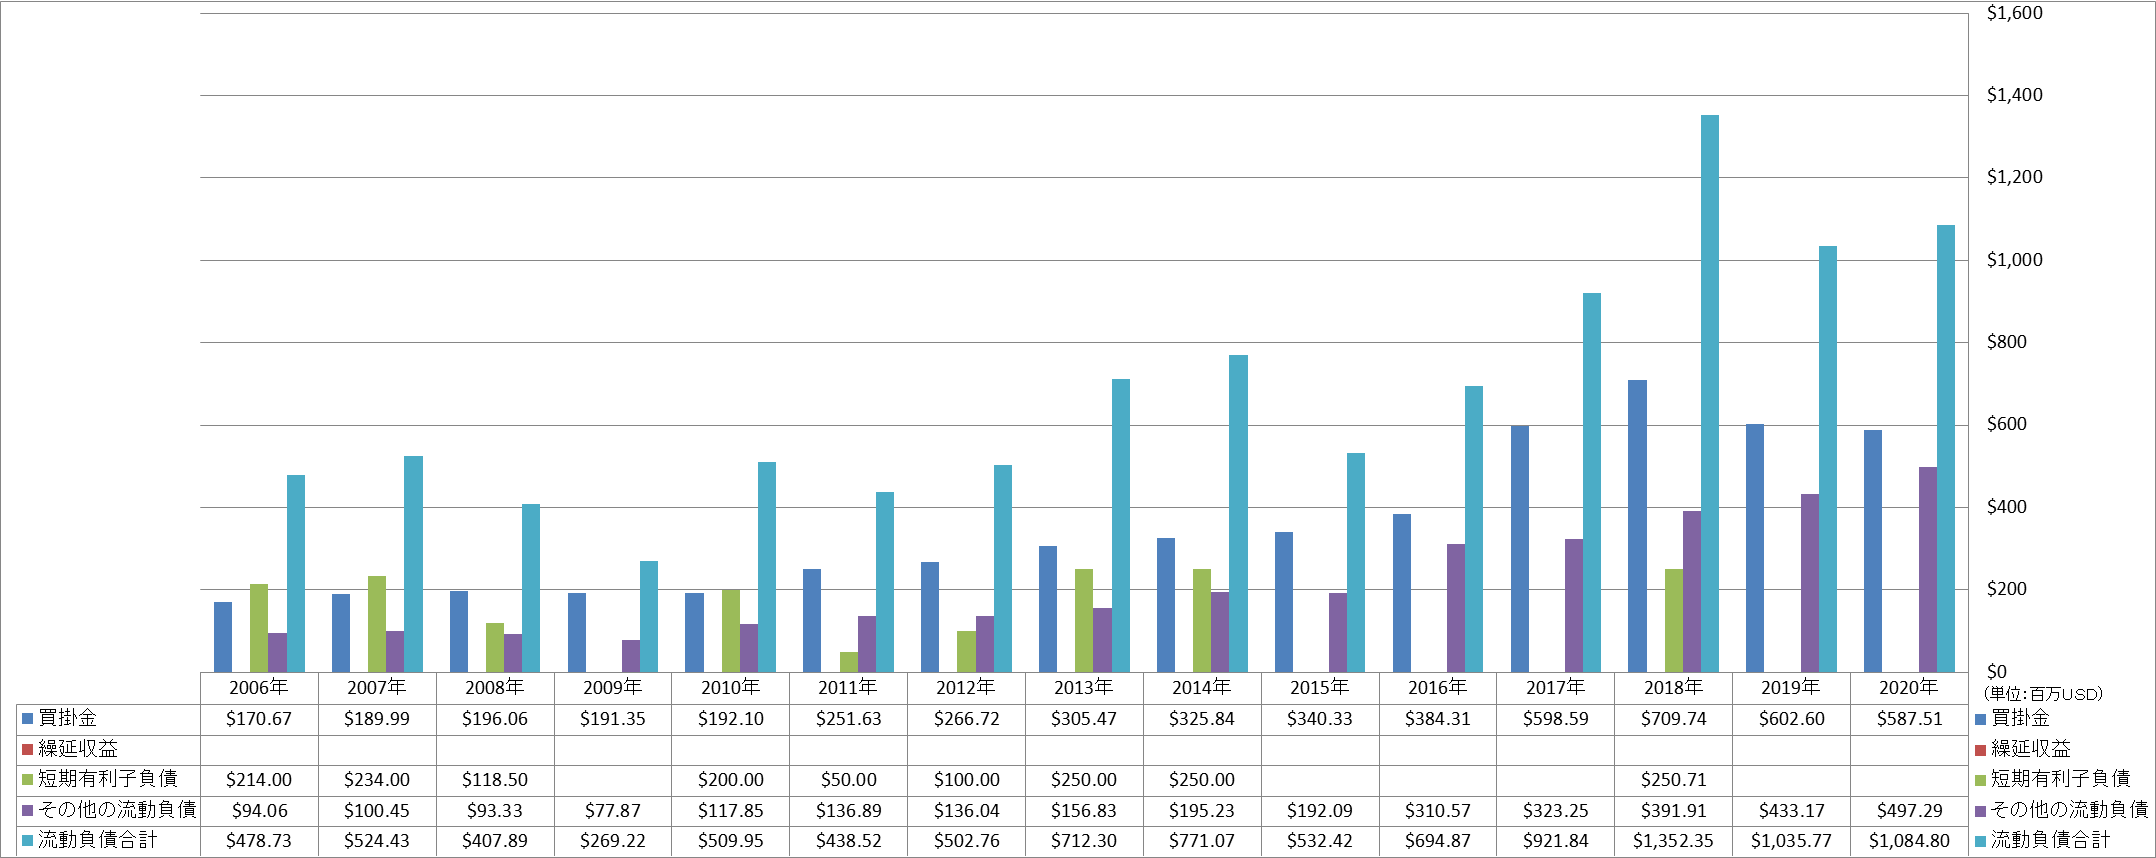
Task: Select the $77.87 その他の流動負債 cell
Action: pos(613,811)
